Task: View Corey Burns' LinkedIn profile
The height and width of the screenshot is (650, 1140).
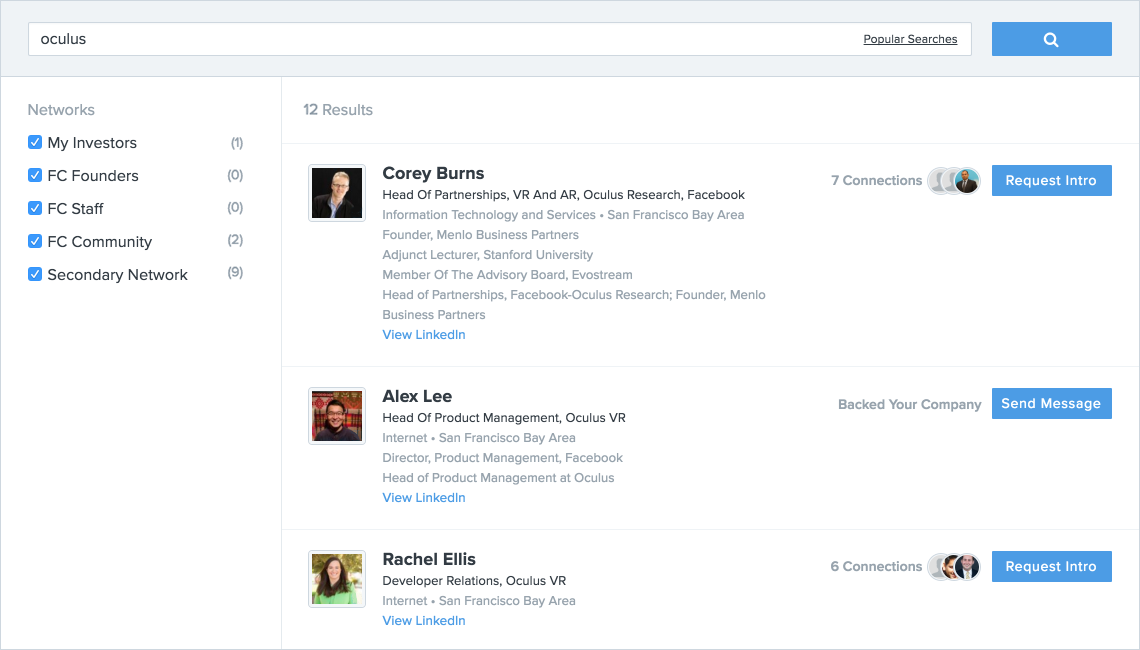Action: click(424, 335)
